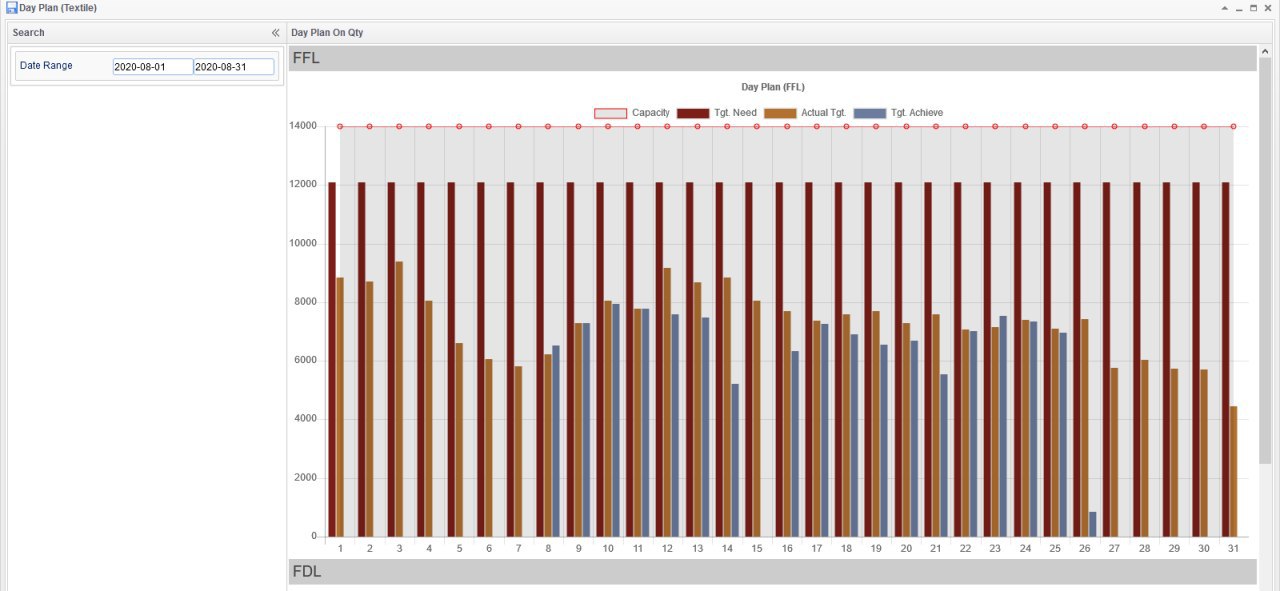This screenshot has height=591, width=1280.
Task: Toggle Tgt. Need legend swatch
Action: 693,113
